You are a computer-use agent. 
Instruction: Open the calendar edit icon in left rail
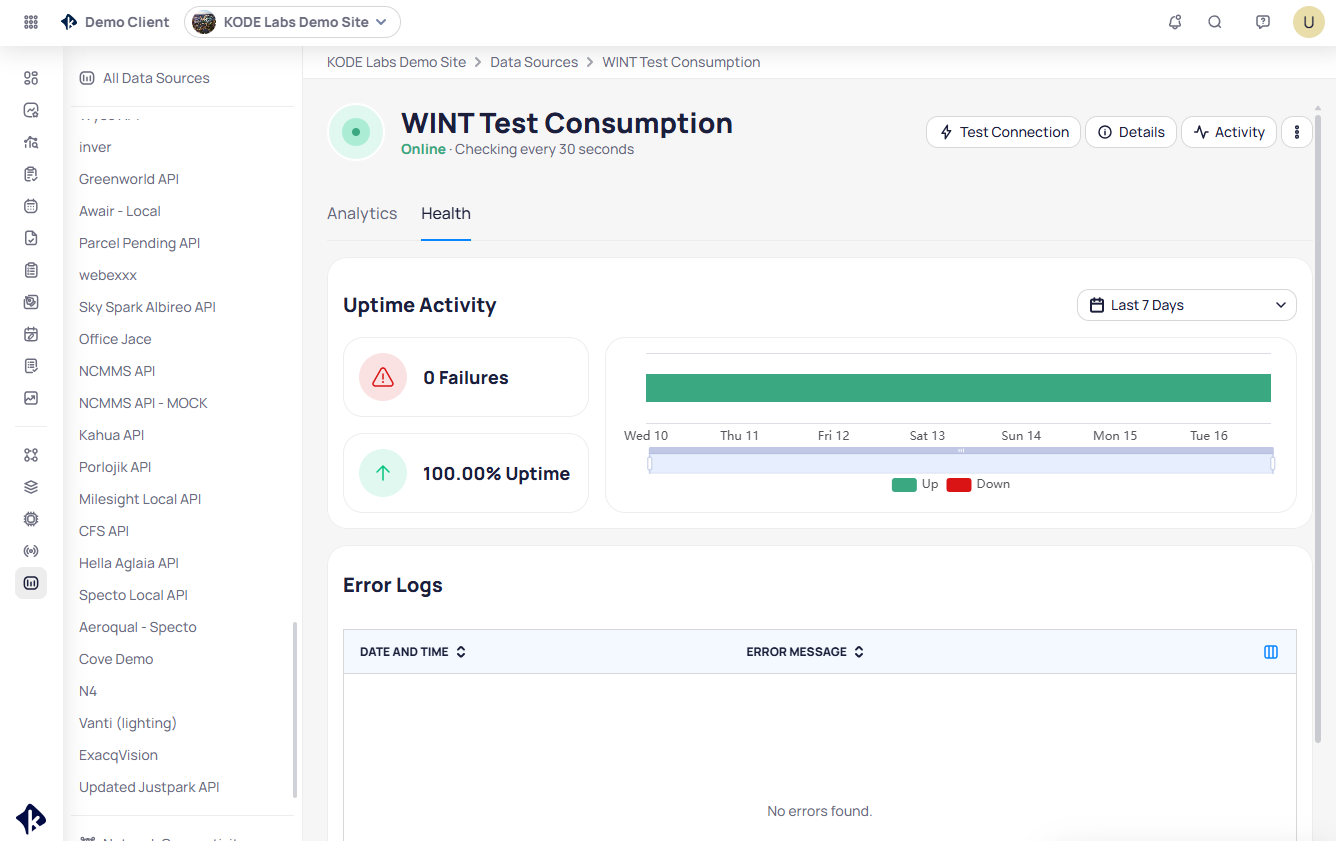tap(31, 334)
